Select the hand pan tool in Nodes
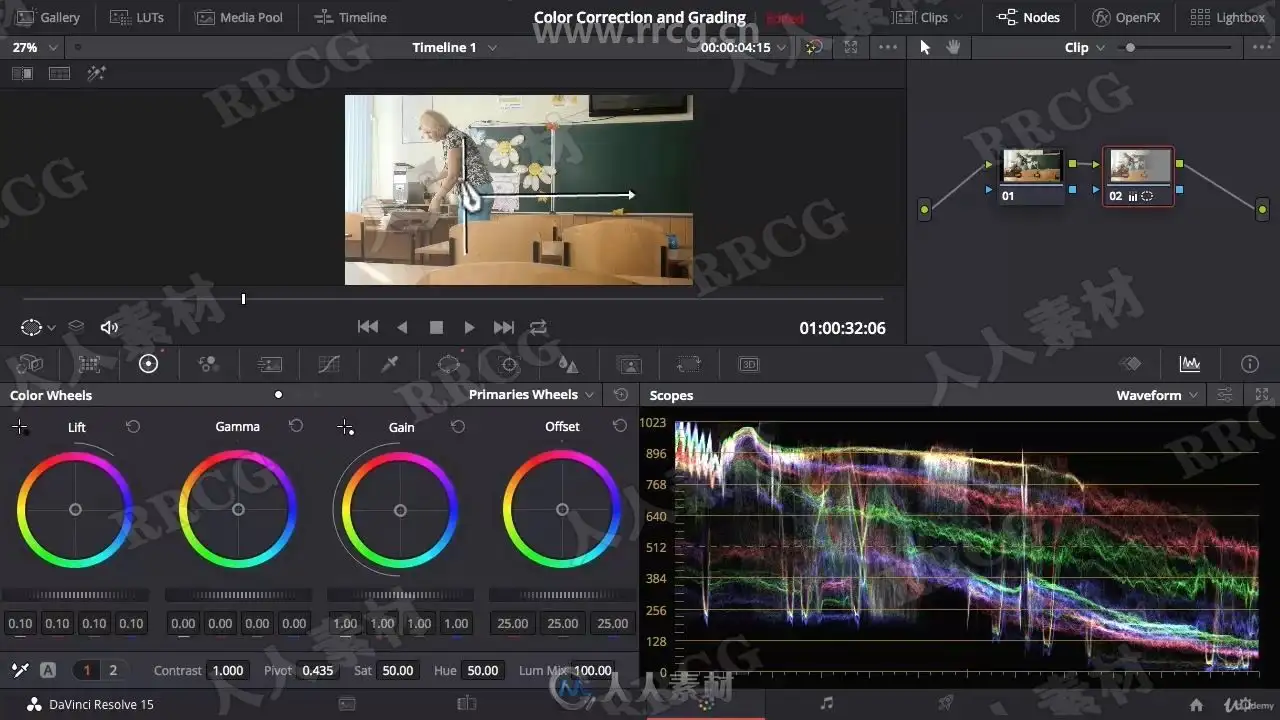The height and width of the screenshot is (720, 1280). click(x=953, y=47)
